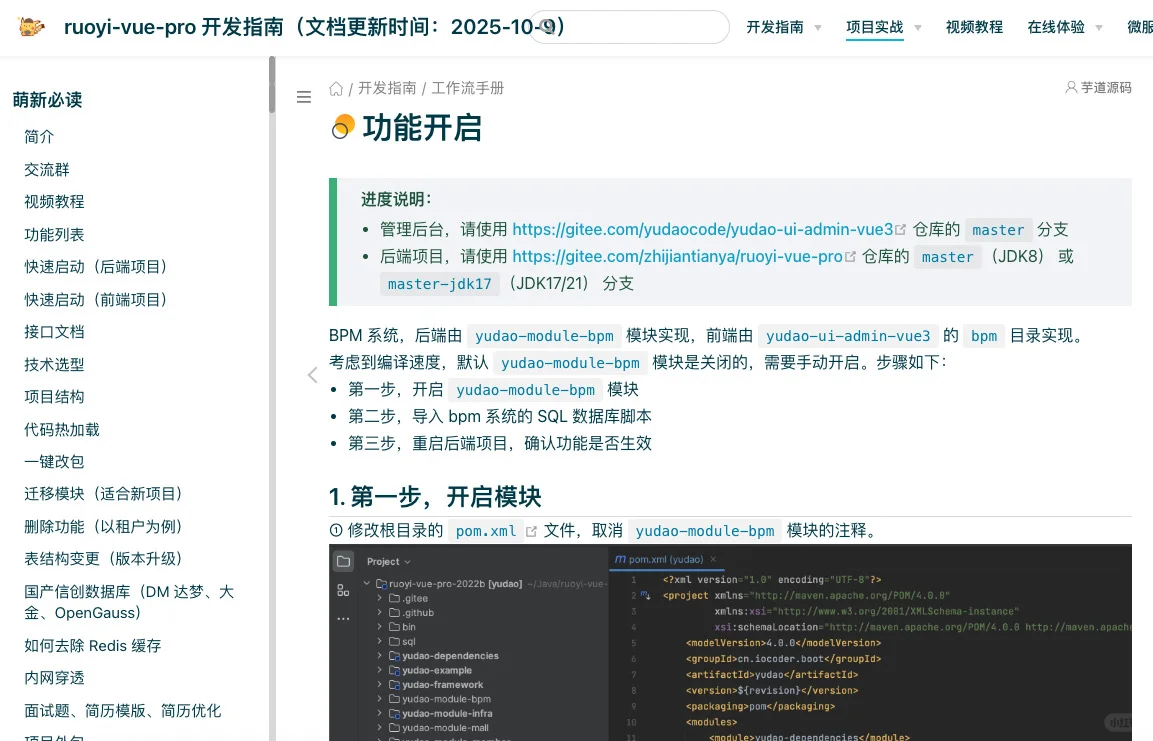1153x741 pixels.
Task: Click the author person icon
Action: [x=1071, y=87]
